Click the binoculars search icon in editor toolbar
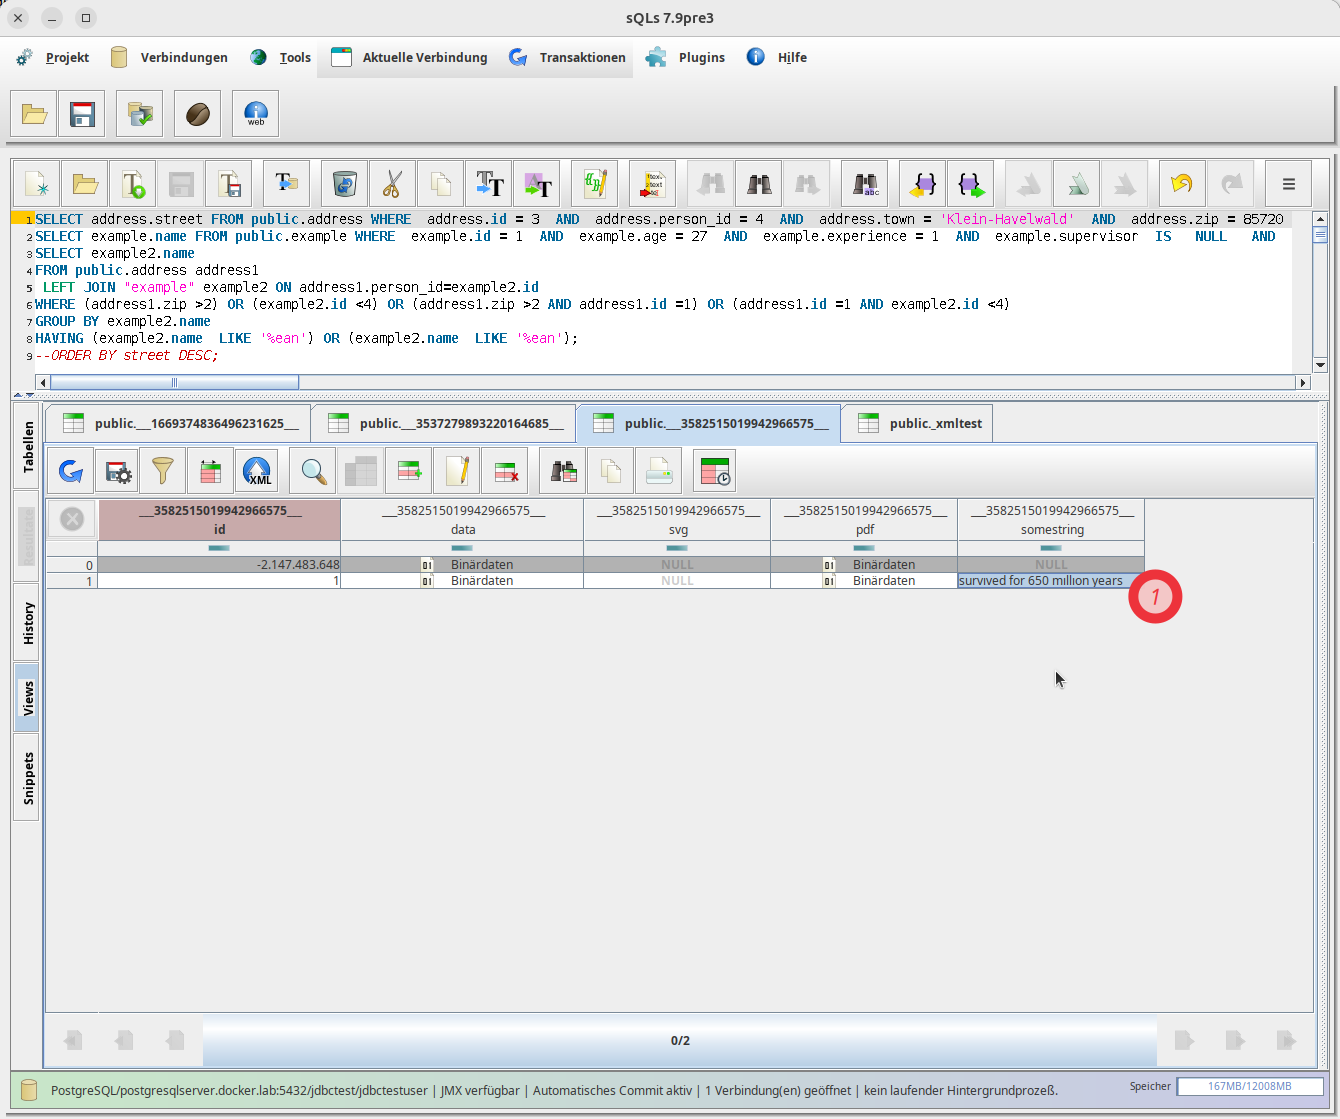The image size is (1340, 1119). [x=759, y=184]
